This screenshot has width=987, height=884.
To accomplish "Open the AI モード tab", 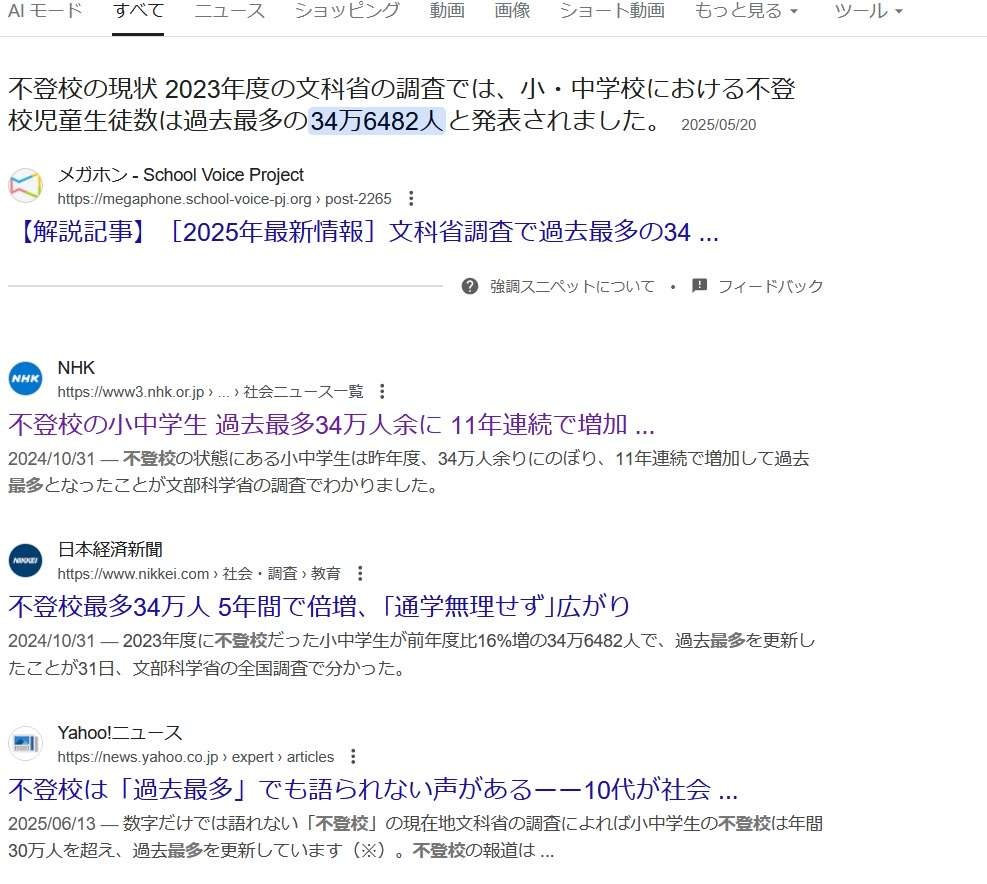I will click(45, 11).
